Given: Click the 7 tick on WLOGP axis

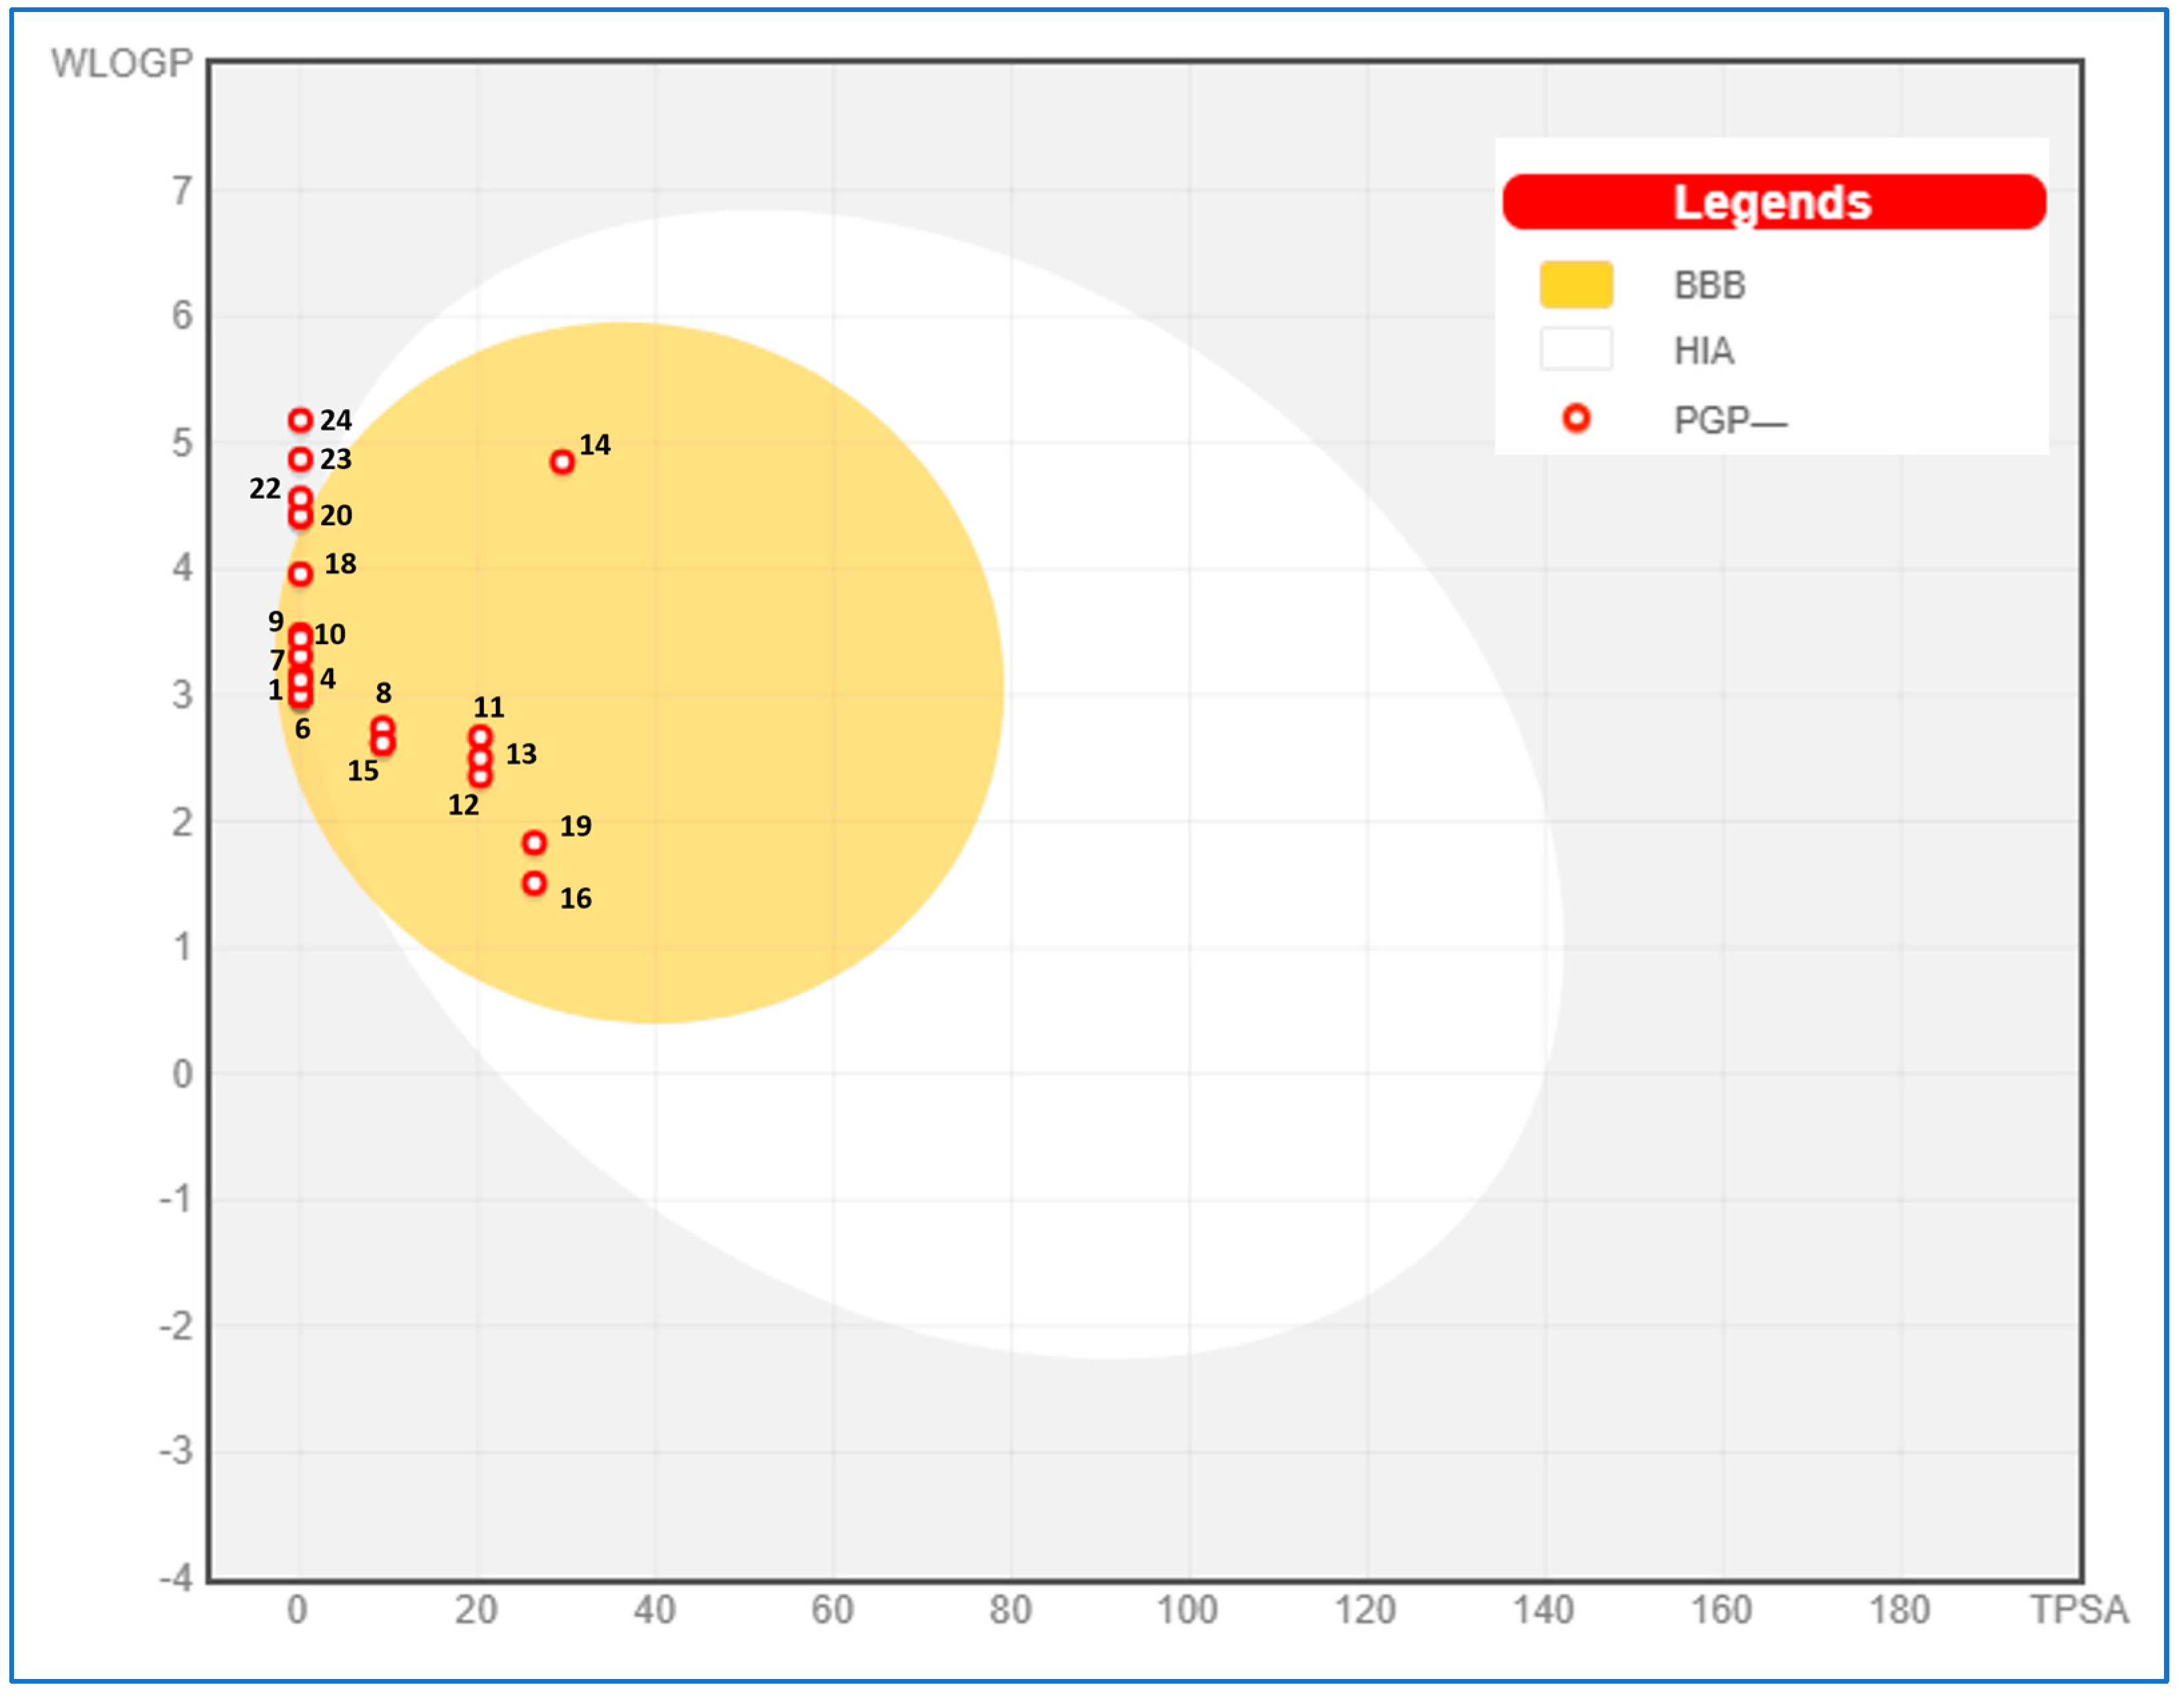Looking at the screenshot, I should pos(182,190).
